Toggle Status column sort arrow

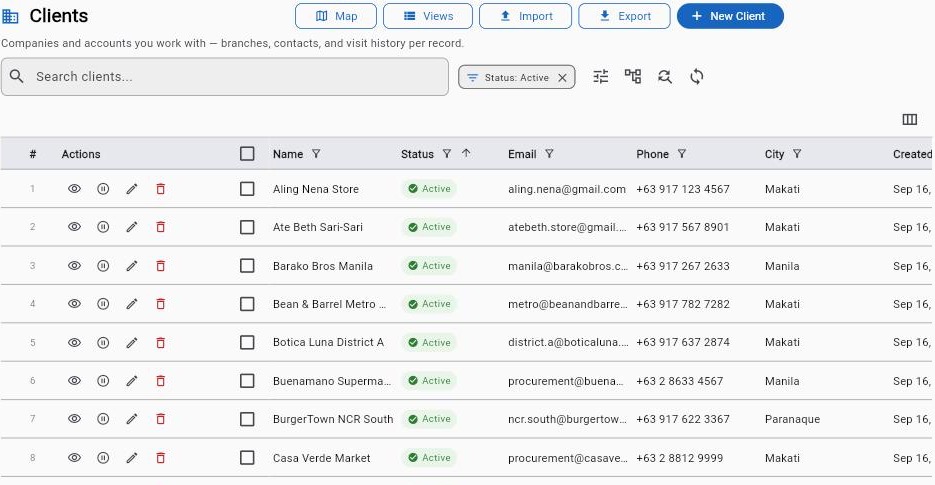point(466,153)
